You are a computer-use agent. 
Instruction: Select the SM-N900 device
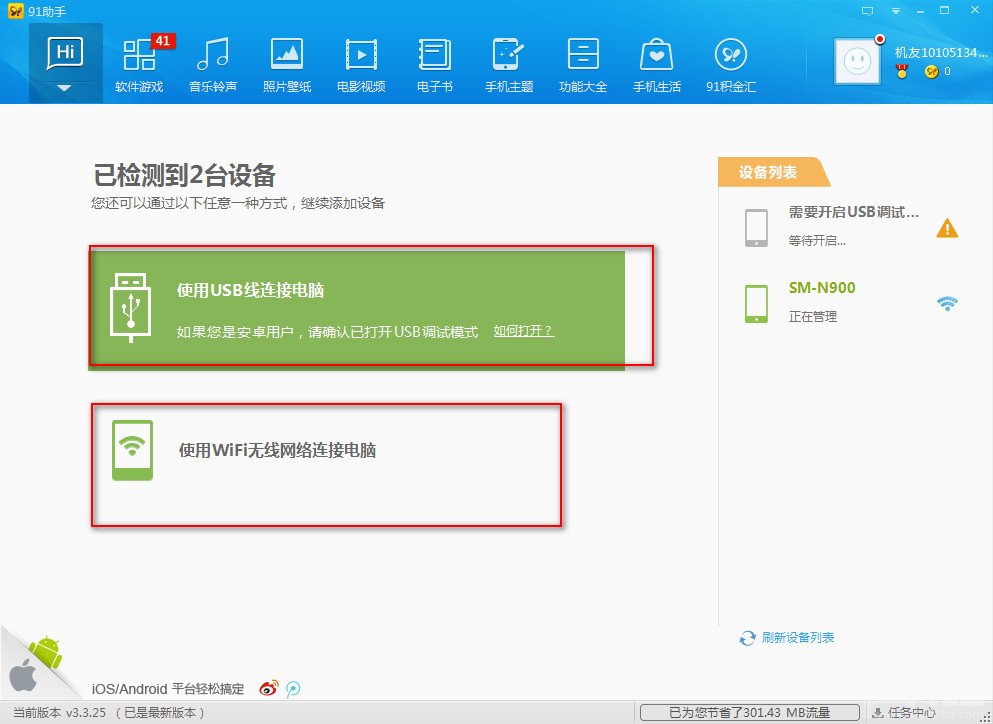(852, 303)
